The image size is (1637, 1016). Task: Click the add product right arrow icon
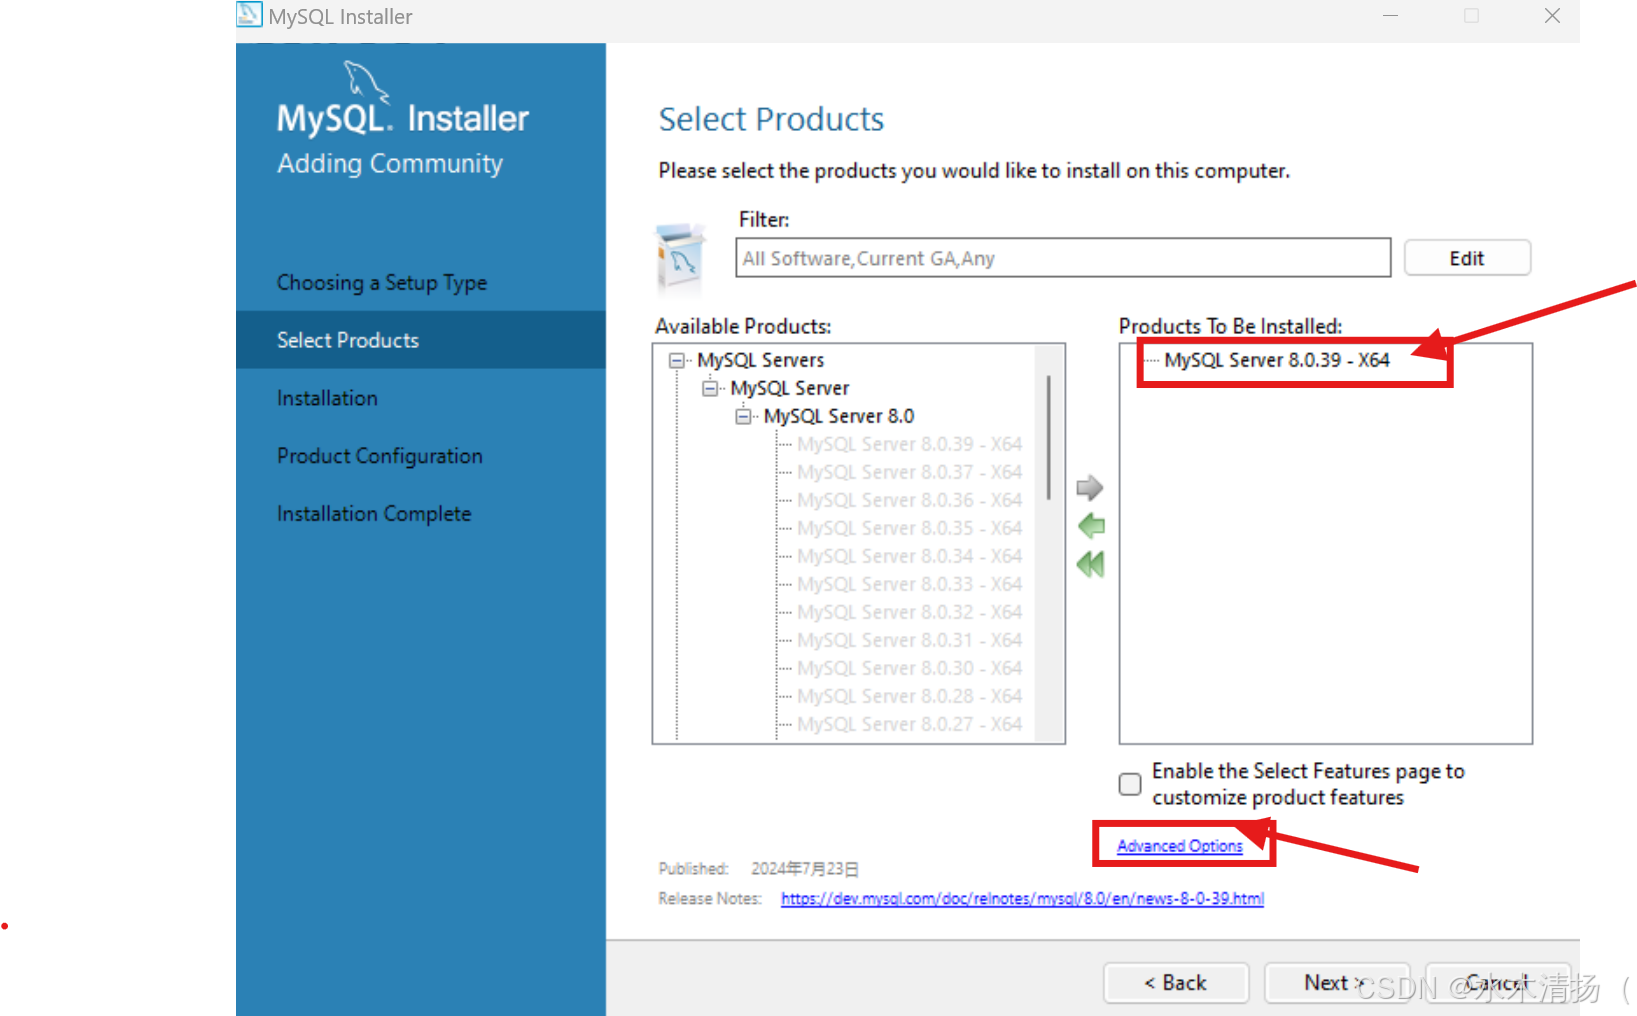click(x=1089, y=488)
